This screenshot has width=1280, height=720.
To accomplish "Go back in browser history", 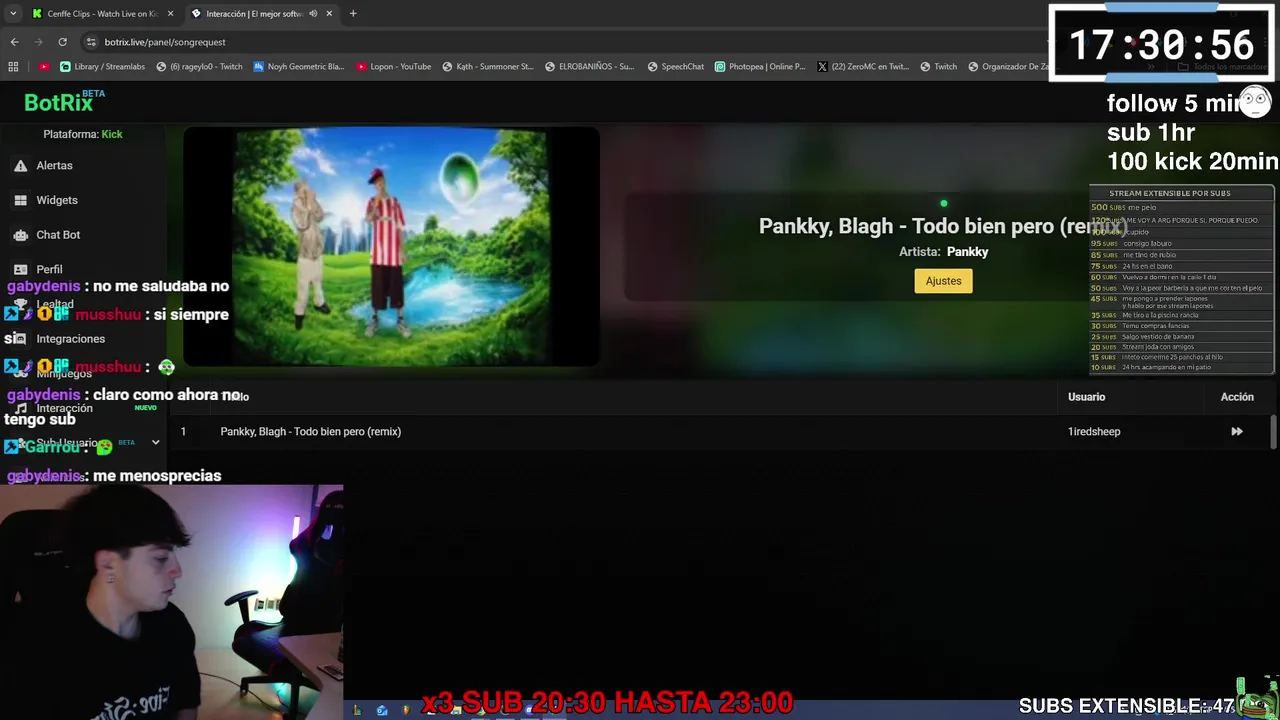I will click(14, 42).
